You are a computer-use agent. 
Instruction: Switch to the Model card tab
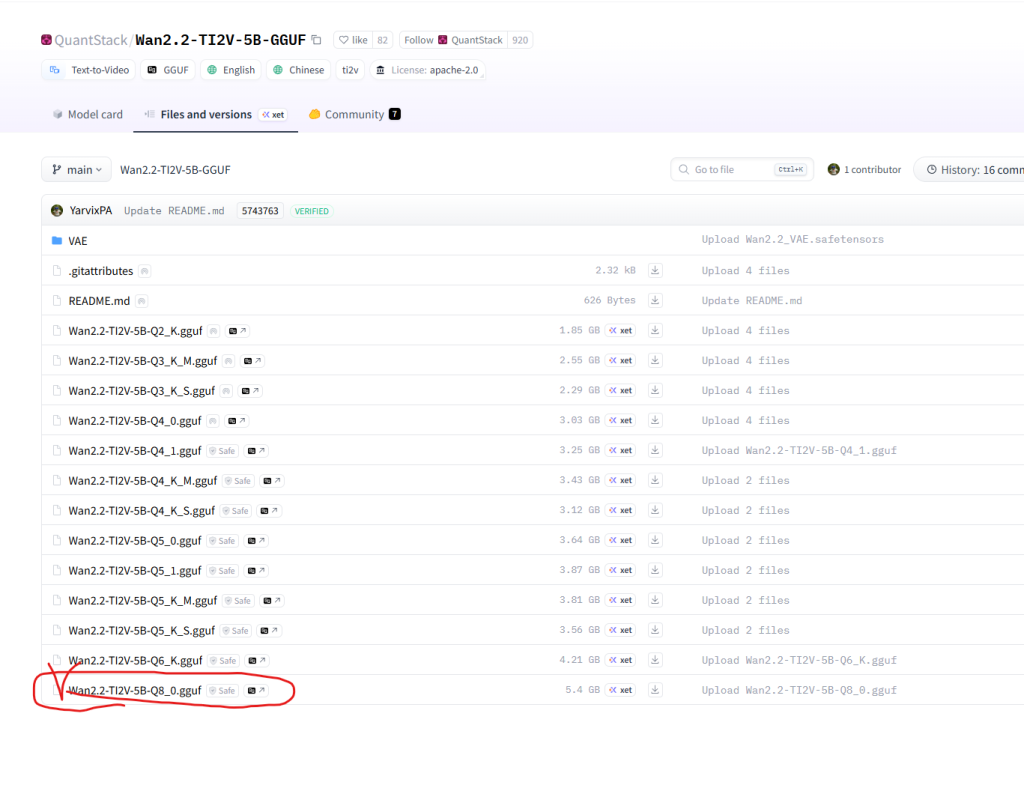[x=87, y=114]
